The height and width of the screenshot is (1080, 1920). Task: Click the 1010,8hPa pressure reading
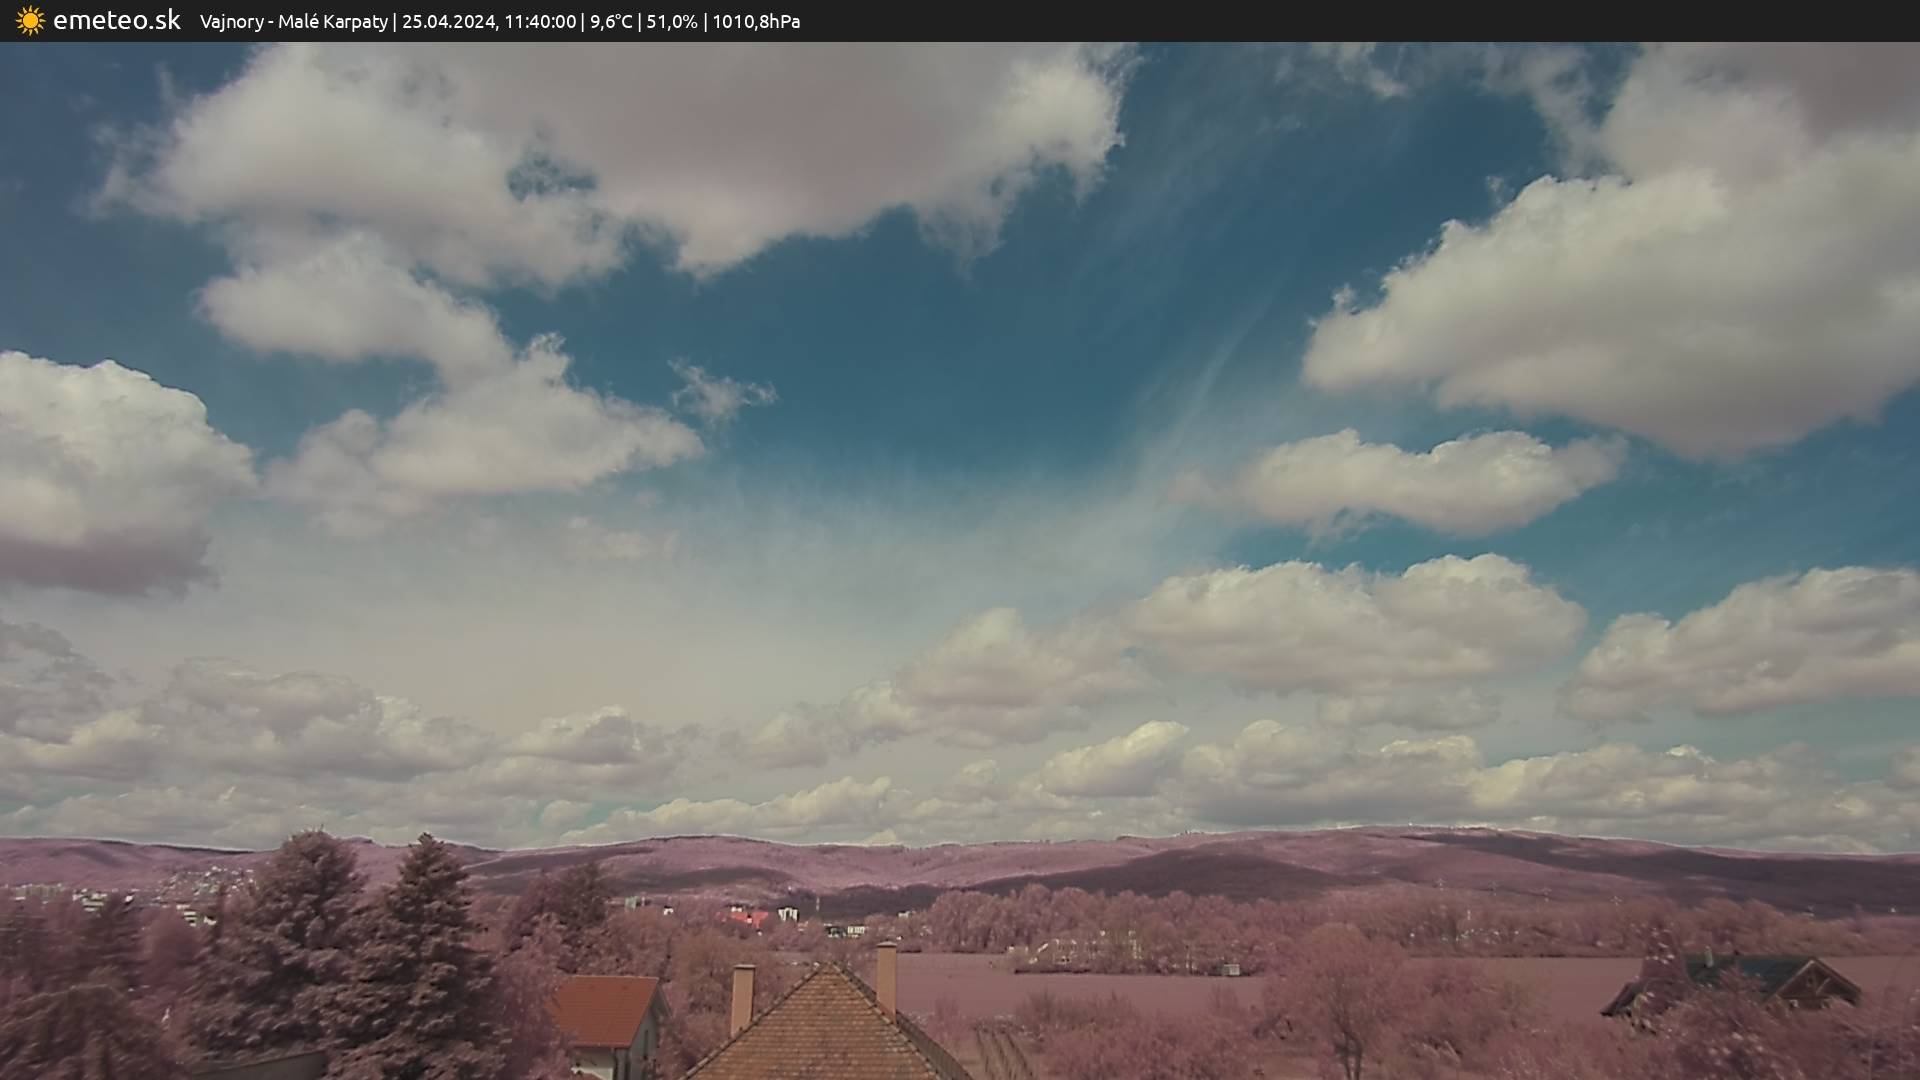point(756,22)
